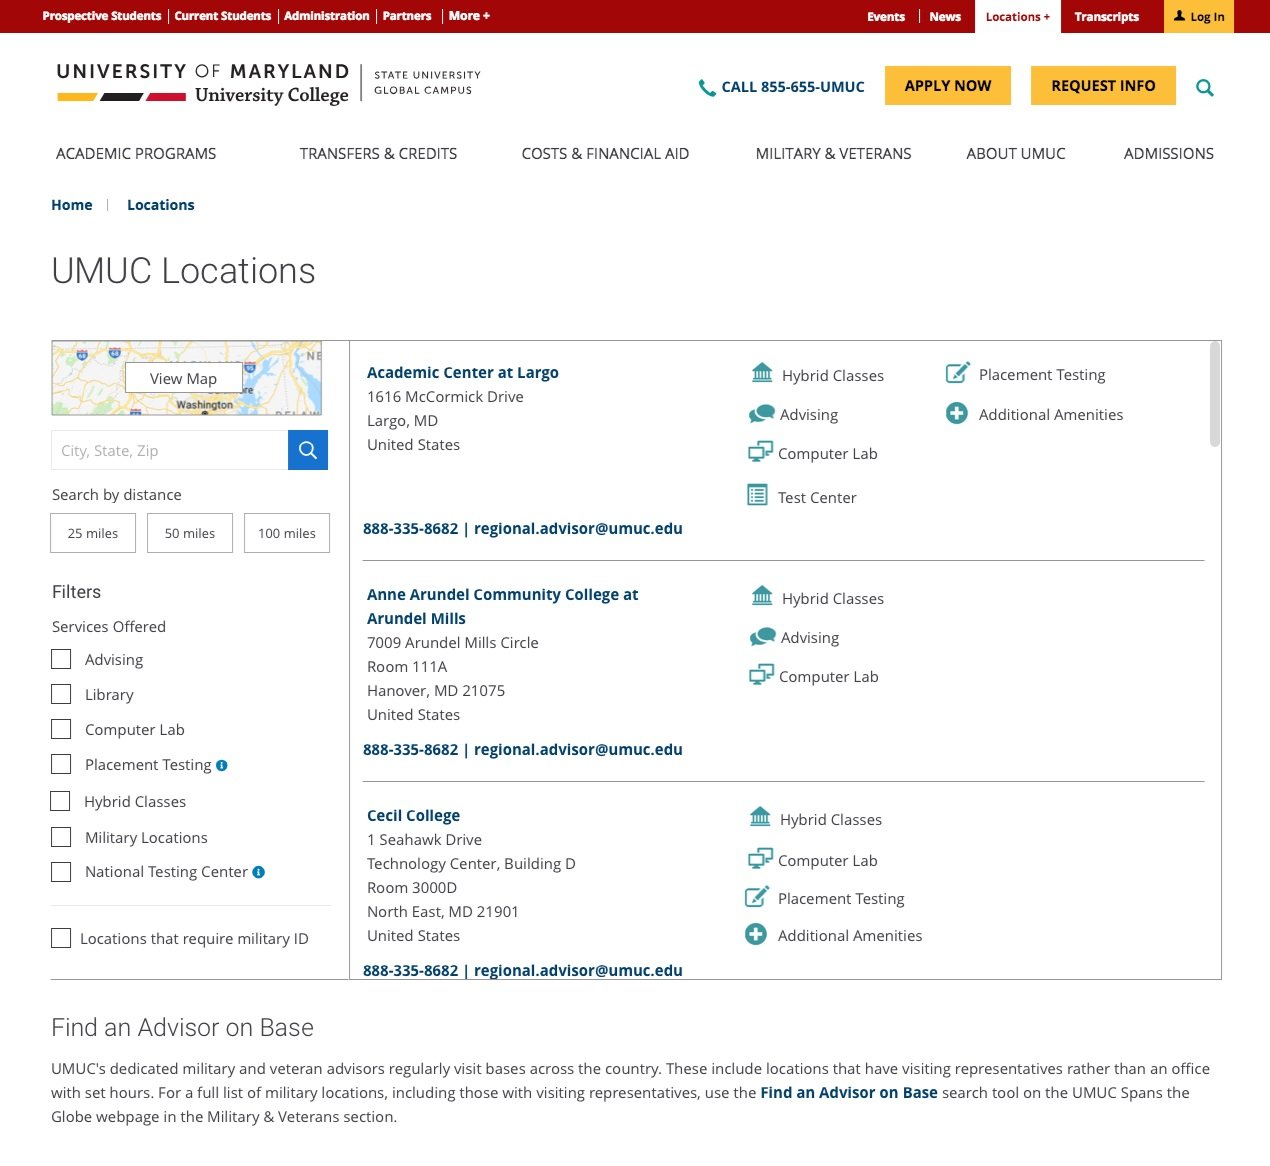Click the map thumbnail preview
This screenshot has height=1166, width=1270.
(x=186, y=378)
